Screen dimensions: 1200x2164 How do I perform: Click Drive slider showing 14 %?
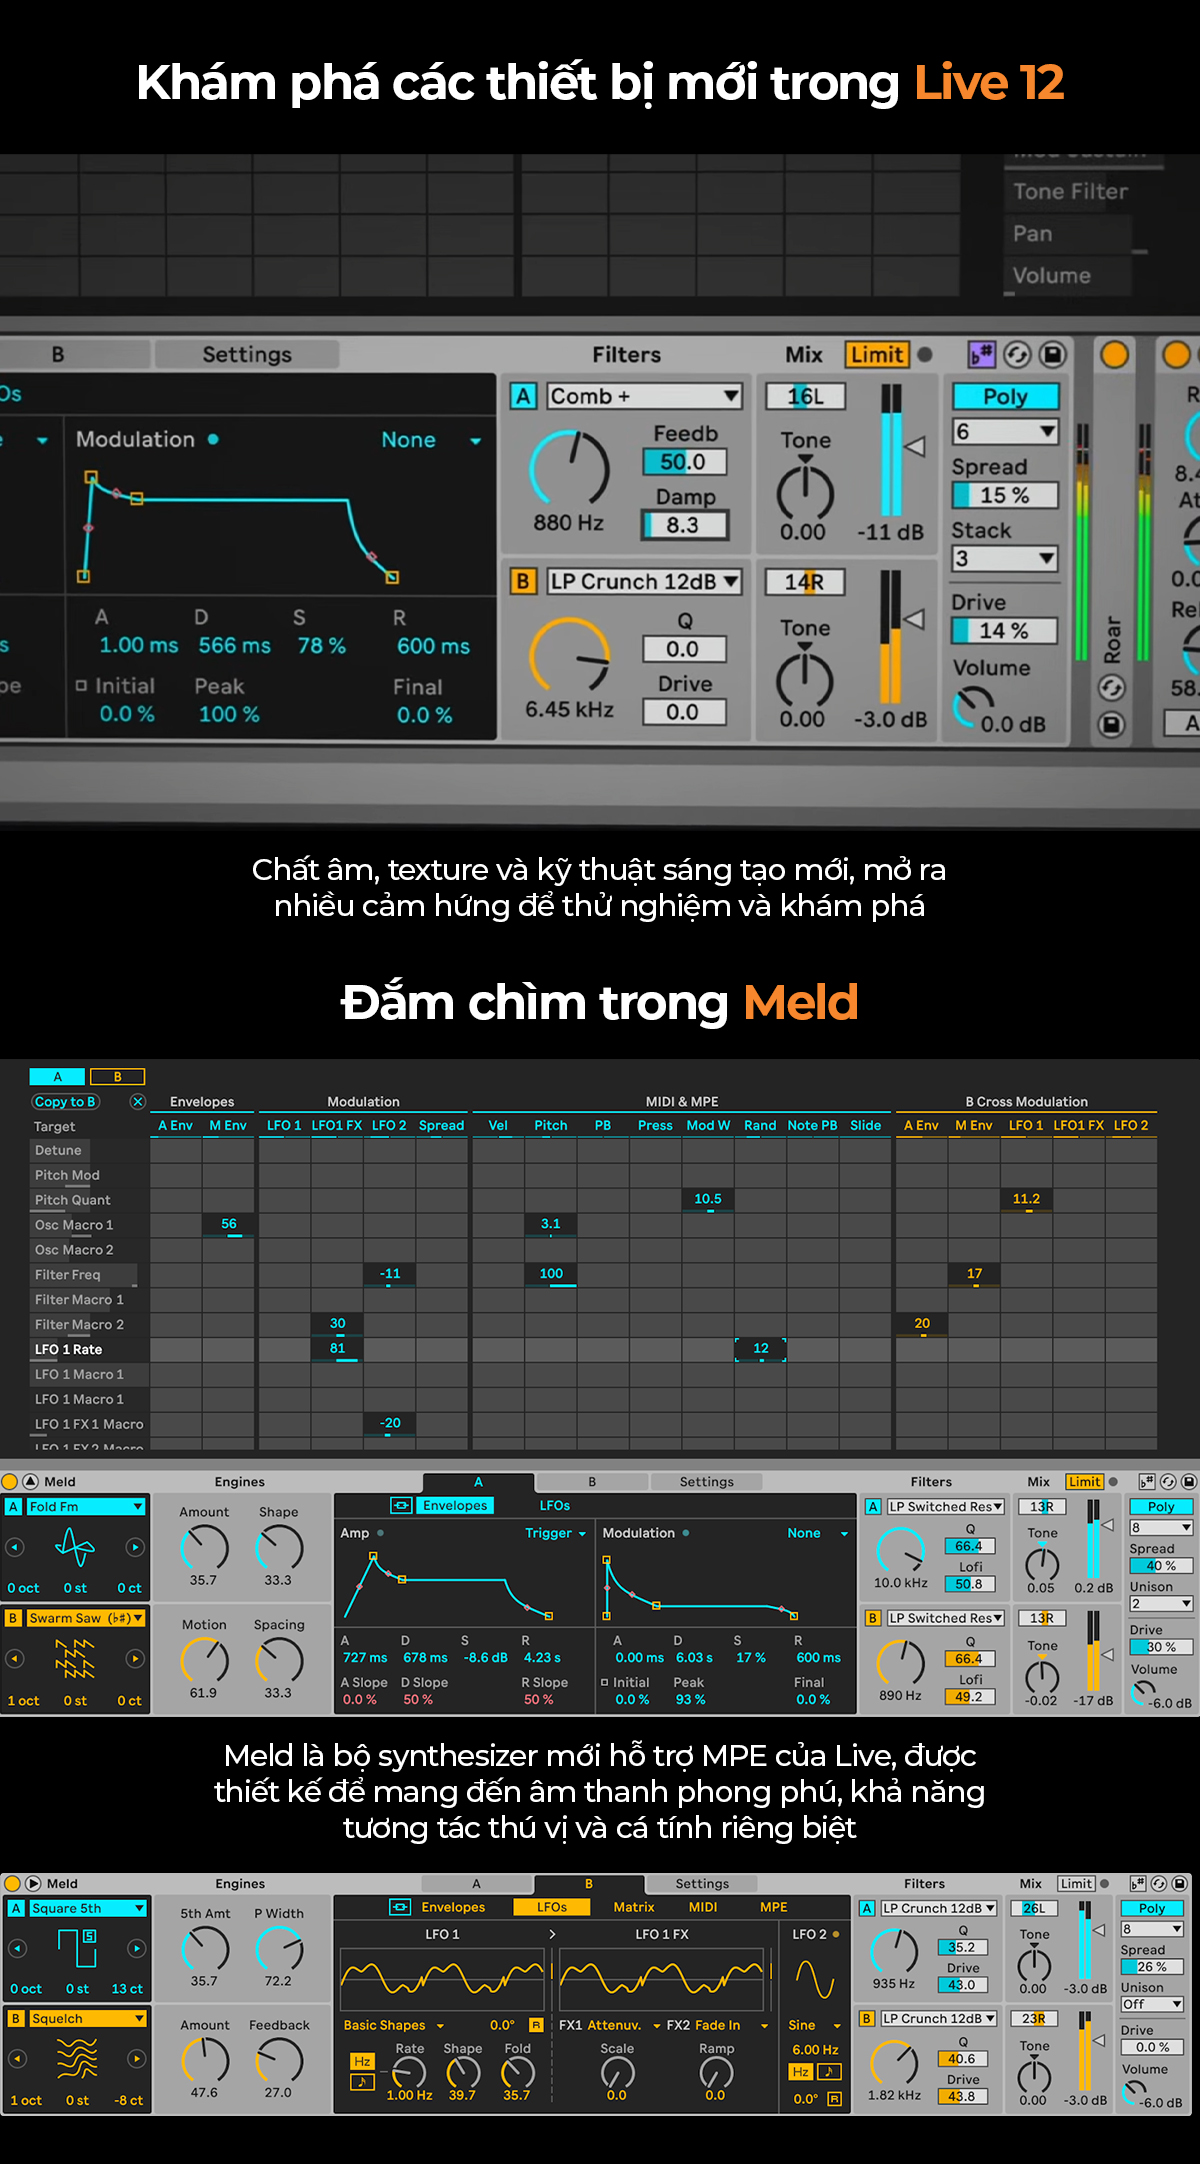point(1005,631)
